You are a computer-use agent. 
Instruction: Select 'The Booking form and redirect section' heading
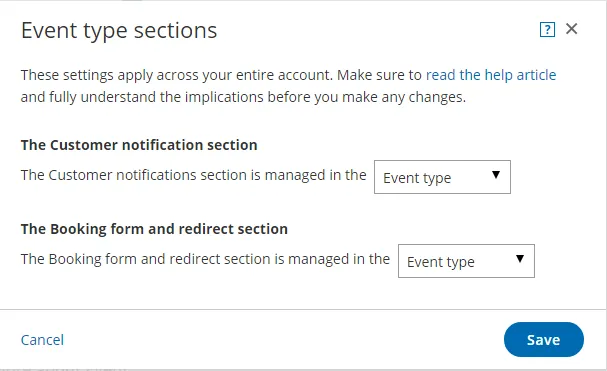point(154,229)
